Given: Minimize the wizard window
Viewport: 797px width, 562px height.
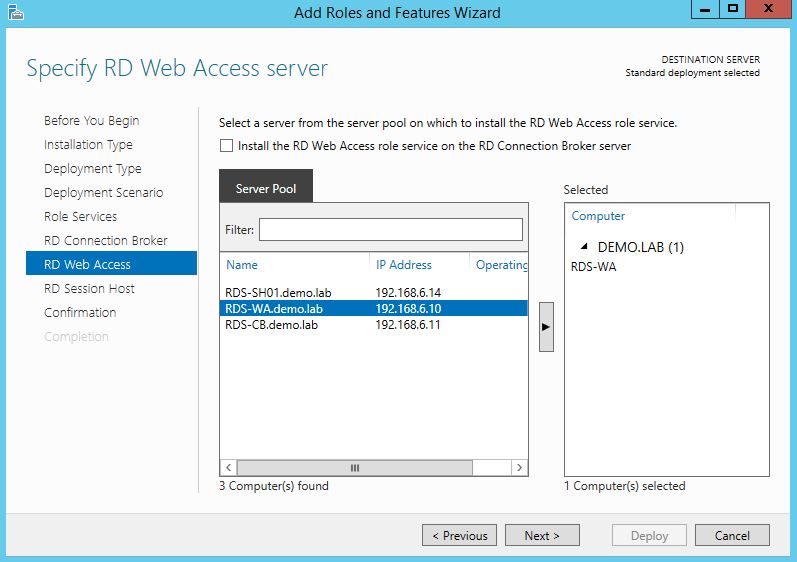Looking at the screenshot, I should point(706,10).
